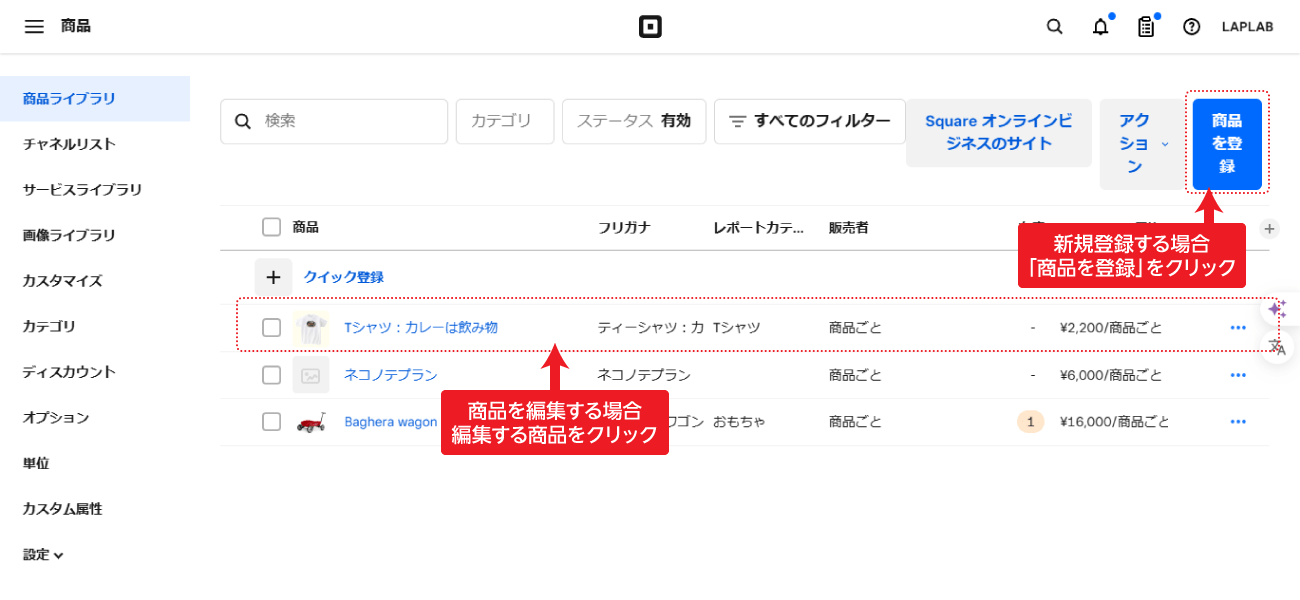Image resolution: width=1300 pixels, height=600 pixels.
Task: Open the help question mark icon
Action: coord(1191,26)
